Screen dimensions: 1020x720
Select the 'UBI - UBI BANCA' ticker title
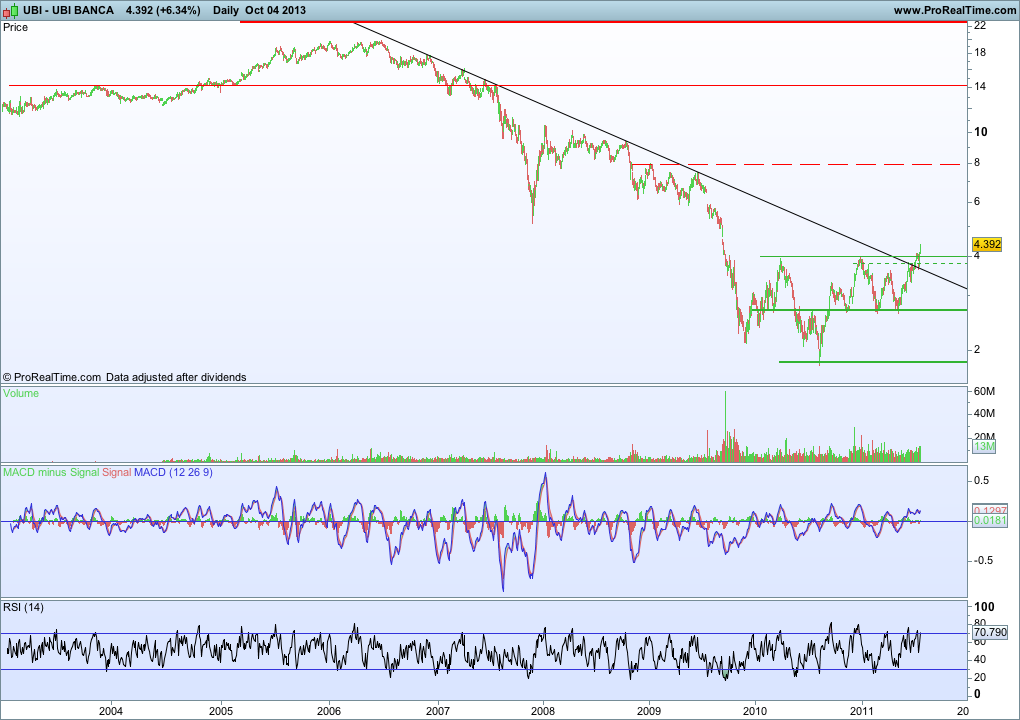pyautogui.click(x=68, y=10)
